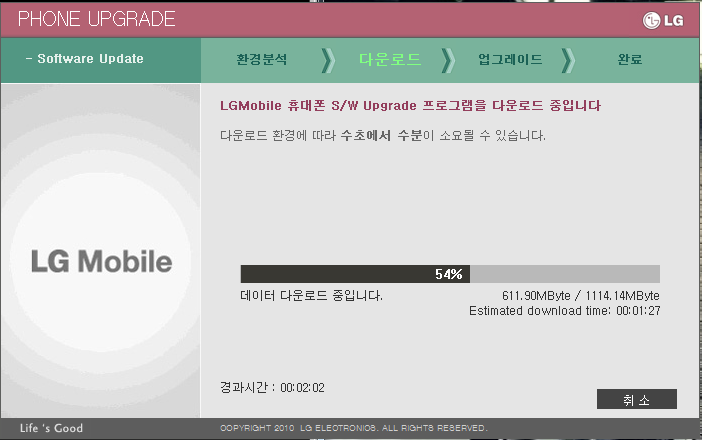
Task: Click the Estimated download time 00:01:27 text
Action: pos(565,311)
